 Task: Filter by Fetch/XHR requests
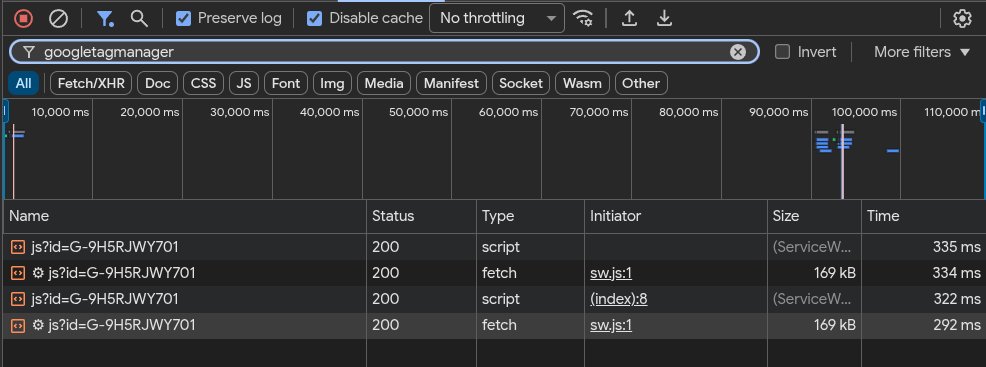[x=91, y=83]
